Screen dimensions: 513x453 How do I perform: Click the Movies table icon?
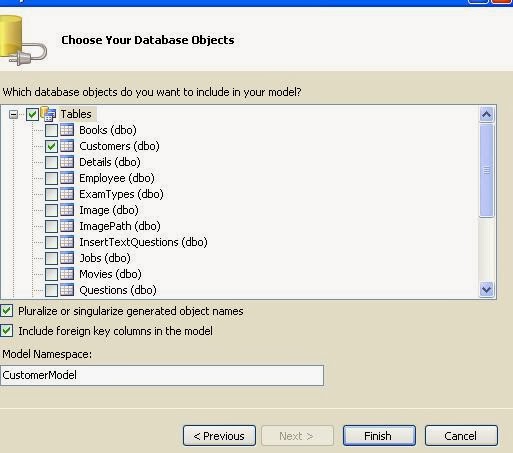[x=67, y=274]
